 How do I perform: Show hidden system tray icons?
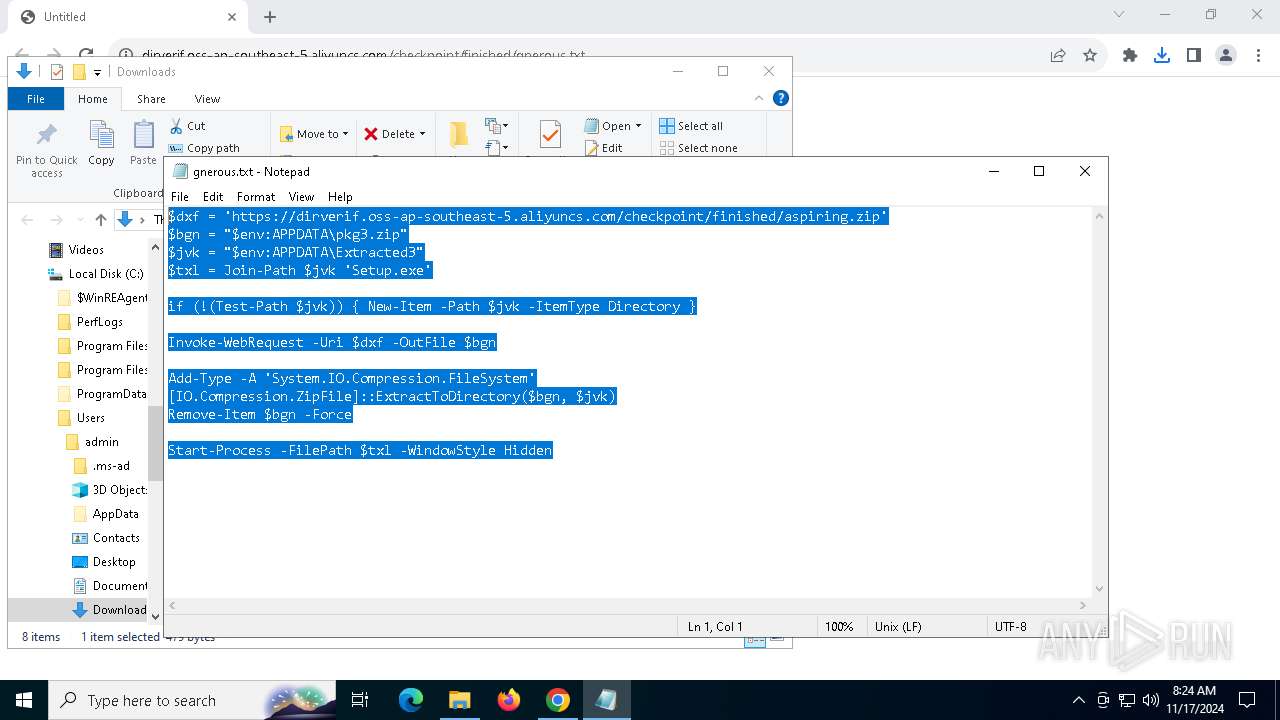[1078, 700]
